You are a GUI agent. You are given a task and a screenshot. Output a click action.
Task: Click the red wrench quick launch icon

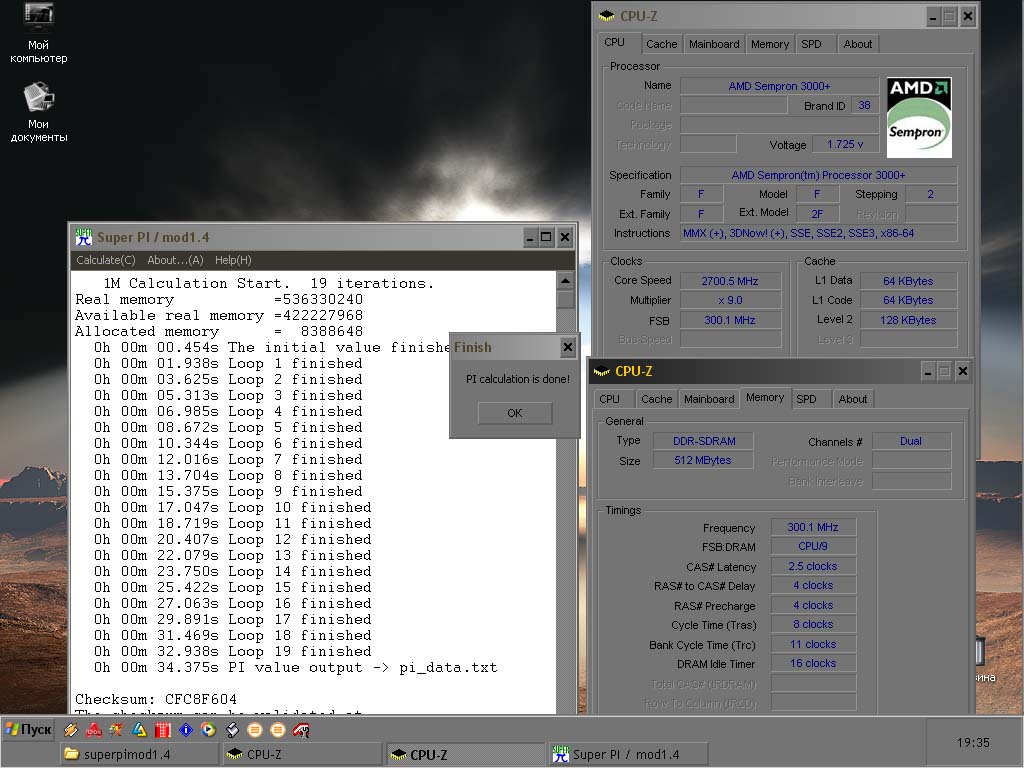click(x=300, y=730)
